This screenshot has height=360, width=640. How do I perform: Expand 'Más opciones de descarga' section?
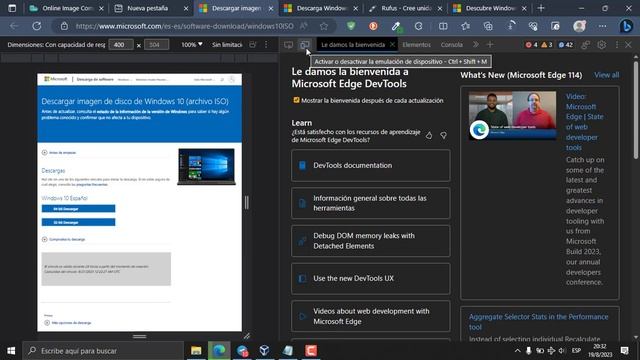coord(68,323)
